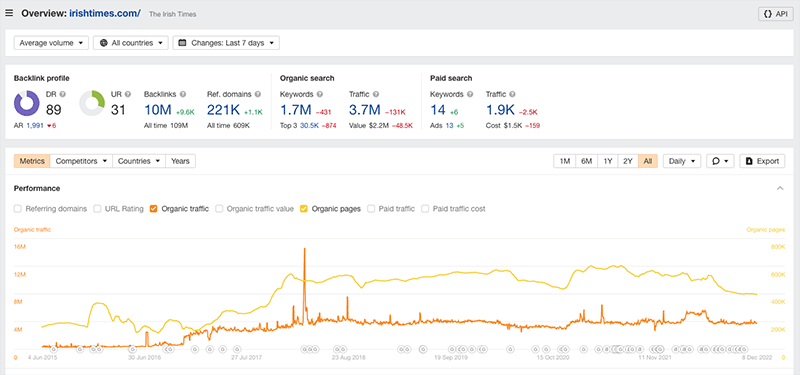This screenshot has width=800, height=375.
Task: Open the Average volume dropdown
Action: tap(52, 43)
